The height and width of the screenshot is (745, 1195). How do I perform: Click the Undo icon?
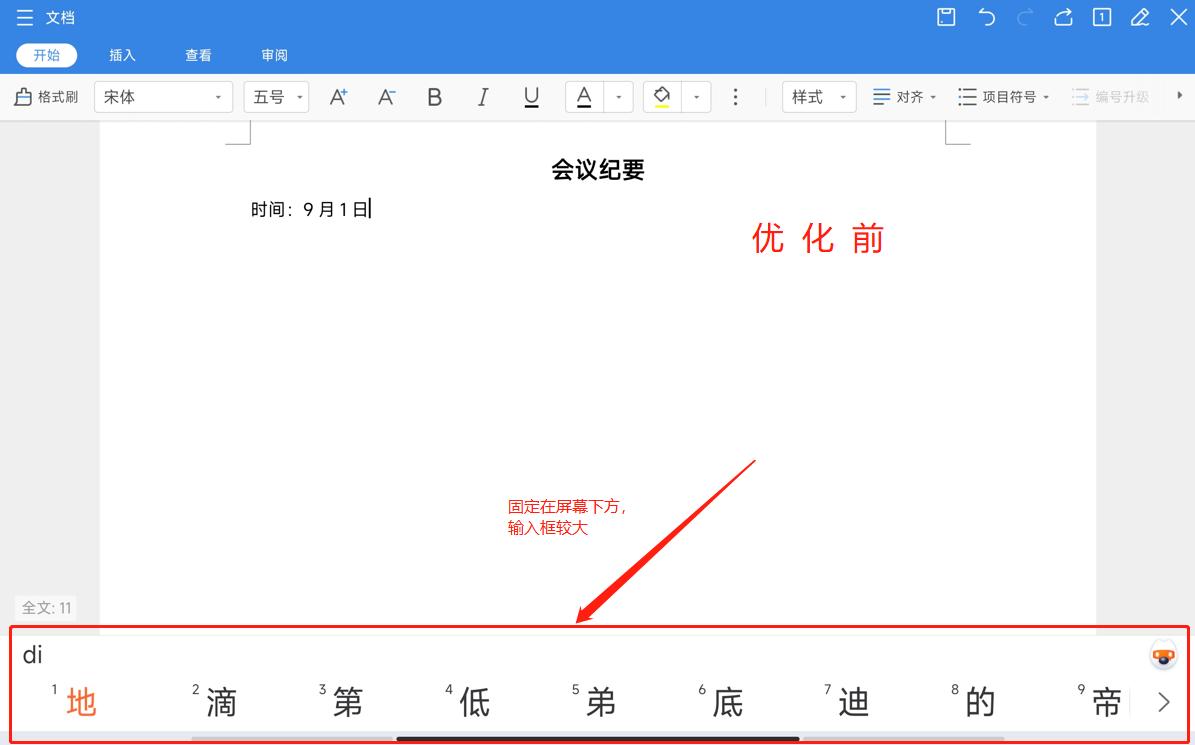(x=986, y=17)
